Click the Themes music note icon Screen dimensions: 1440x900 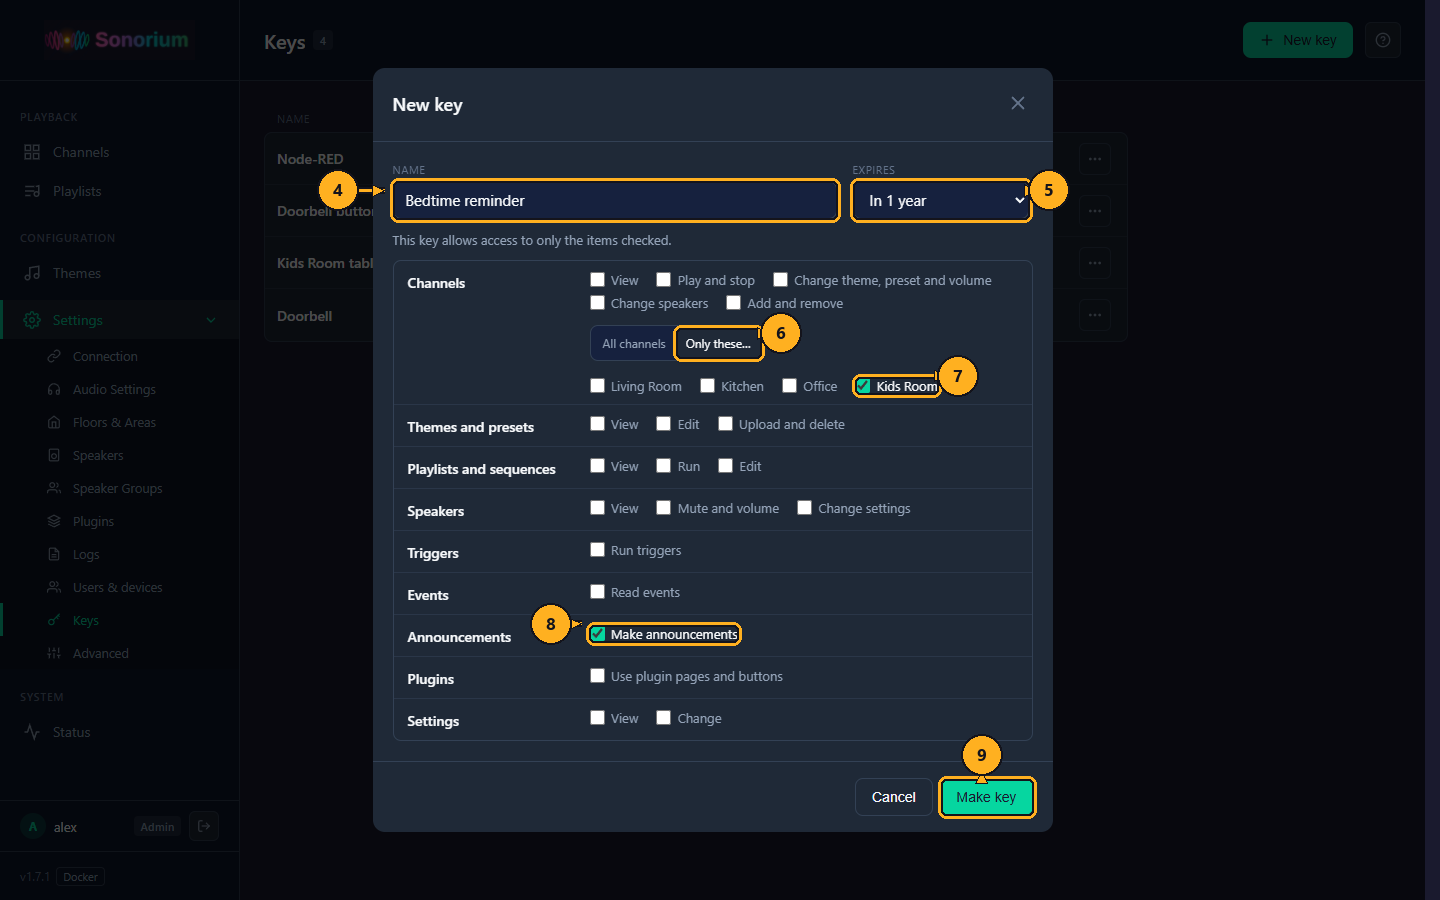pyautogui.click(x=32, y=273)
